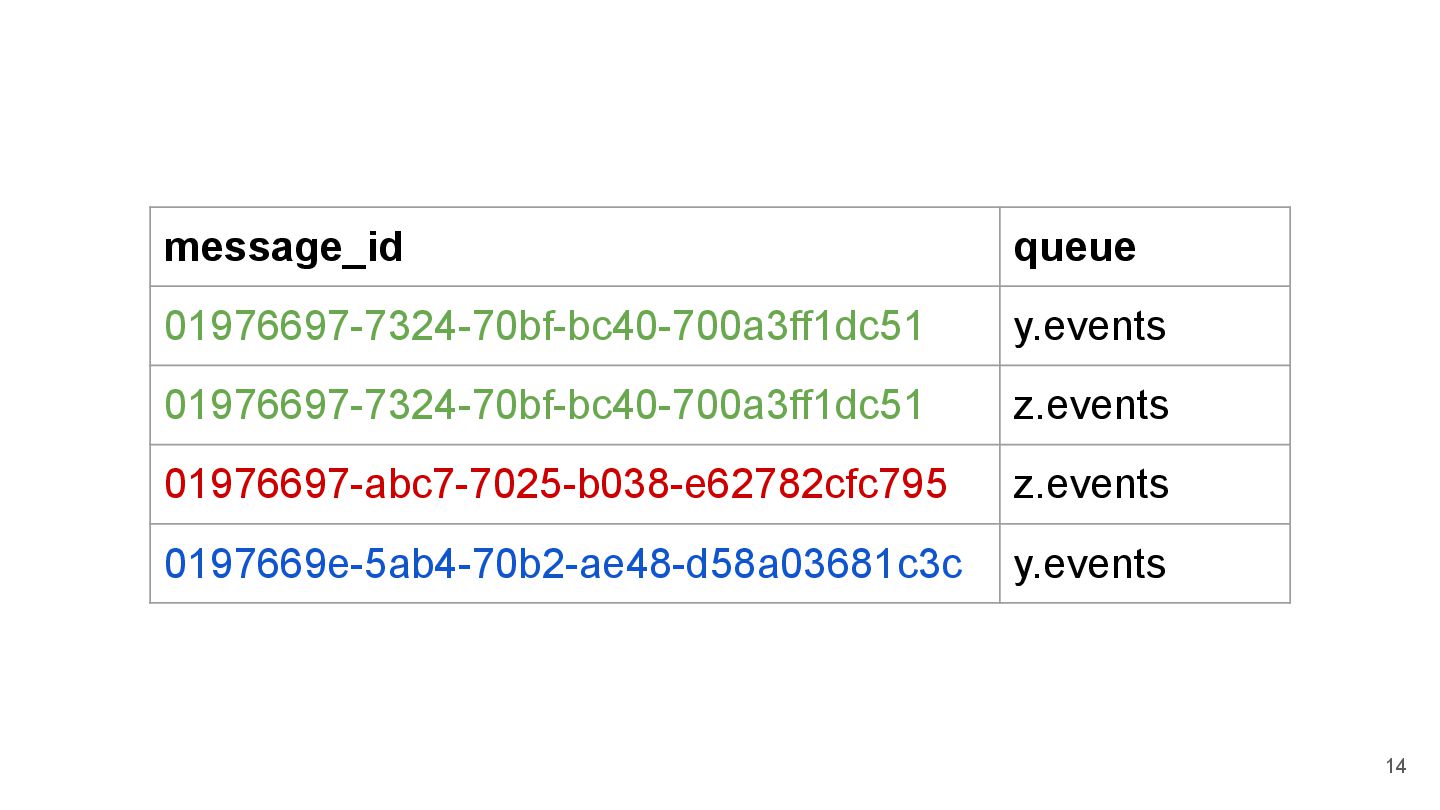Image resolution: width=1440 pixels, height=810 pixels.
Task: Click the 7324 segment of first ID
Action: point(408,326)
